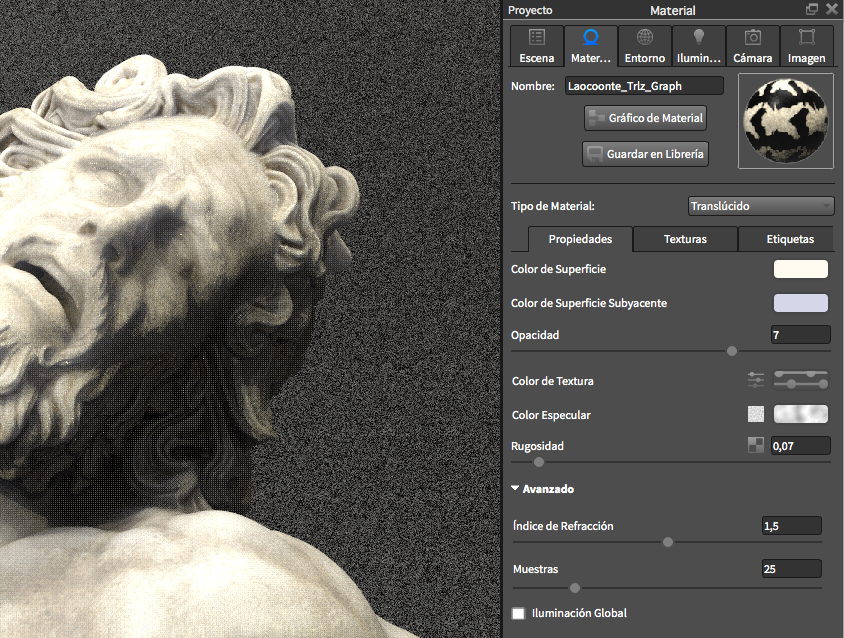Open Color de Superficie Subyacente swatch

click(x=800, y=303)
